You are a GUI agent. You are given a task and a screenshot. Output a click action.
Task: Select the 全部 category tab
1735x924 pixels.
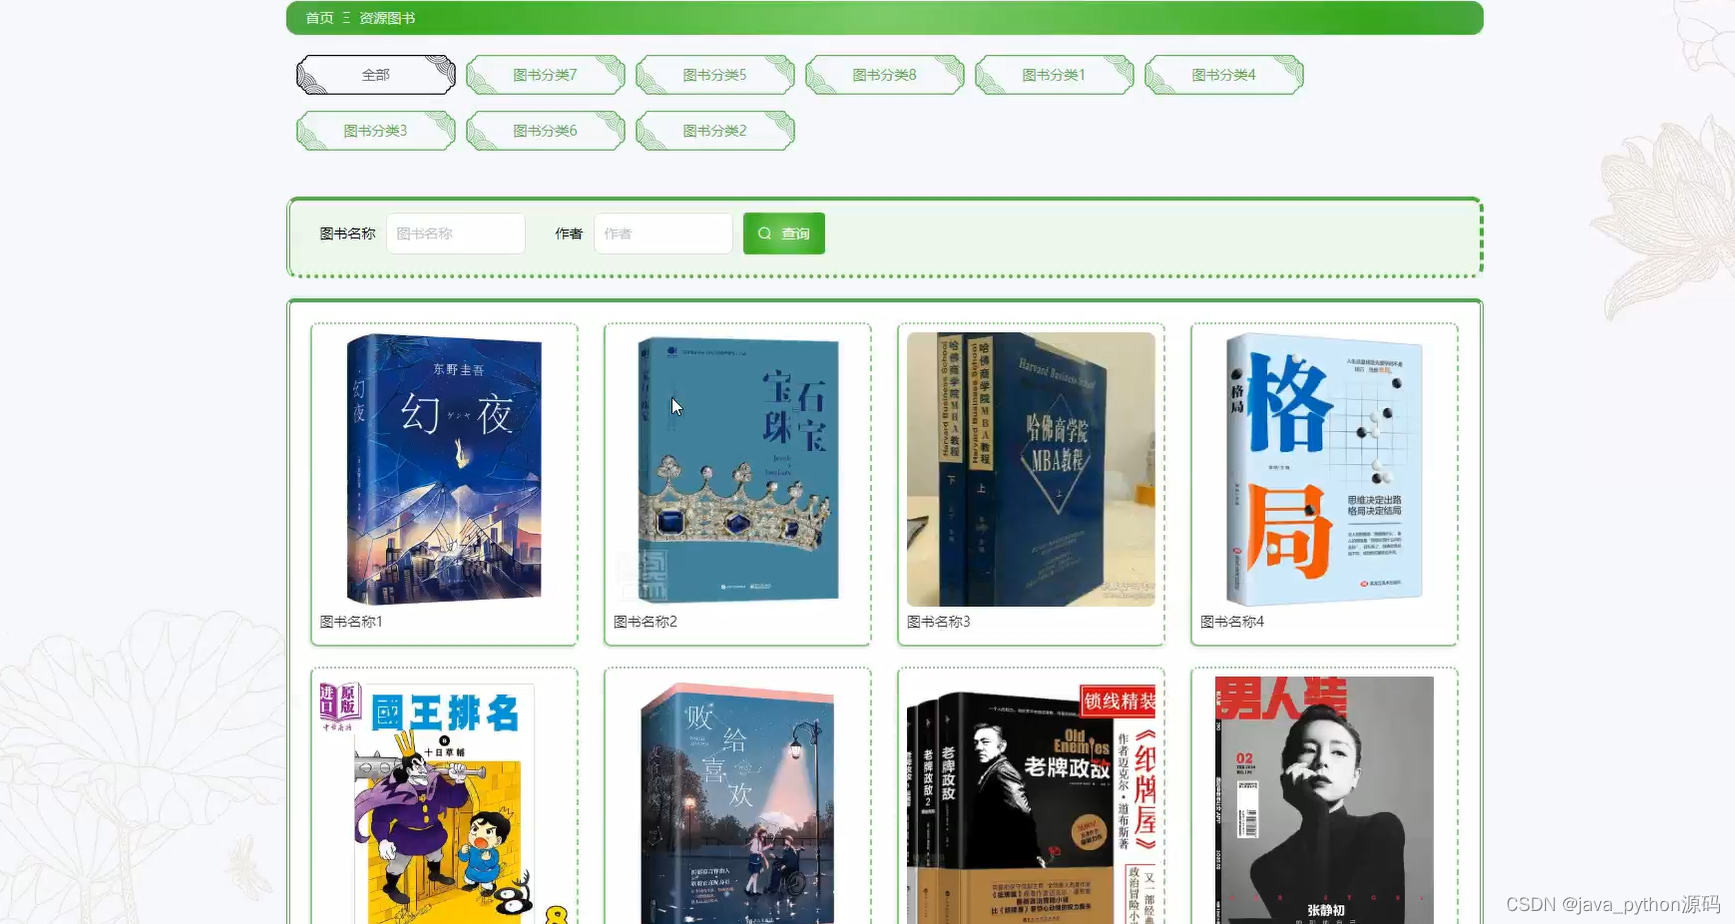click(x=376, y=75)
